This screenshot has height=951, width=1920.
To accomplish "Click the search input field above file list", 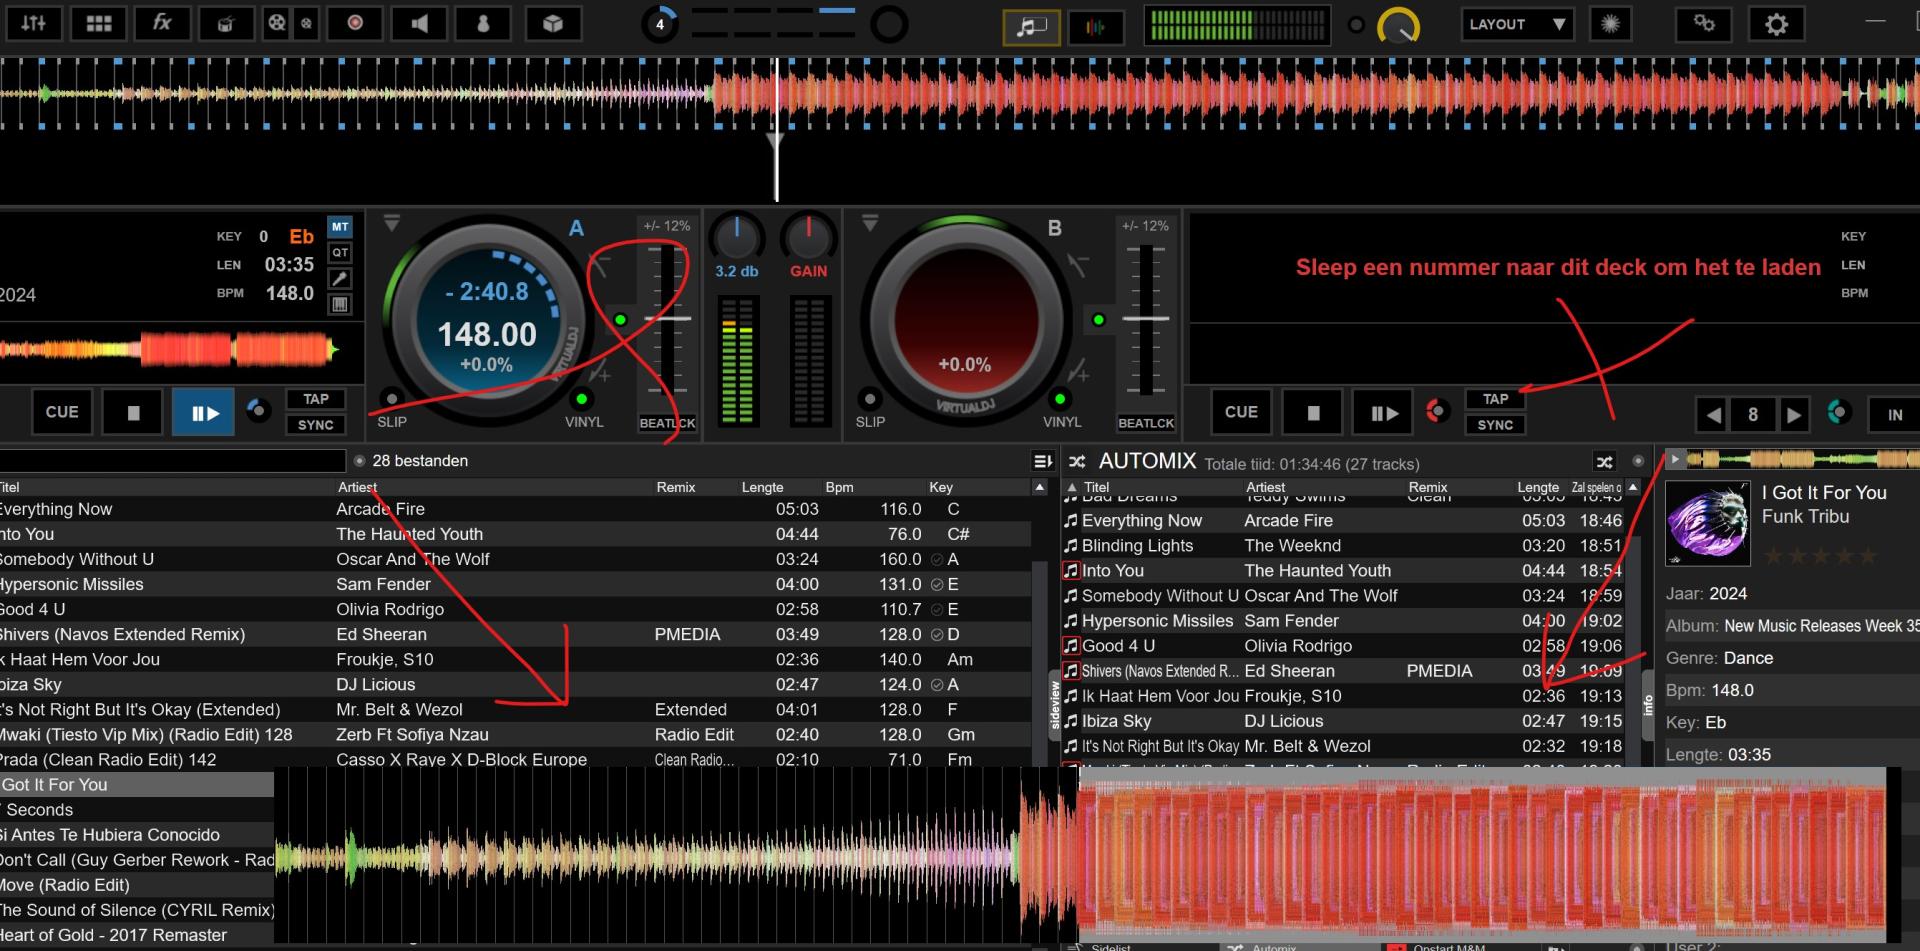I will coord(172,461).
